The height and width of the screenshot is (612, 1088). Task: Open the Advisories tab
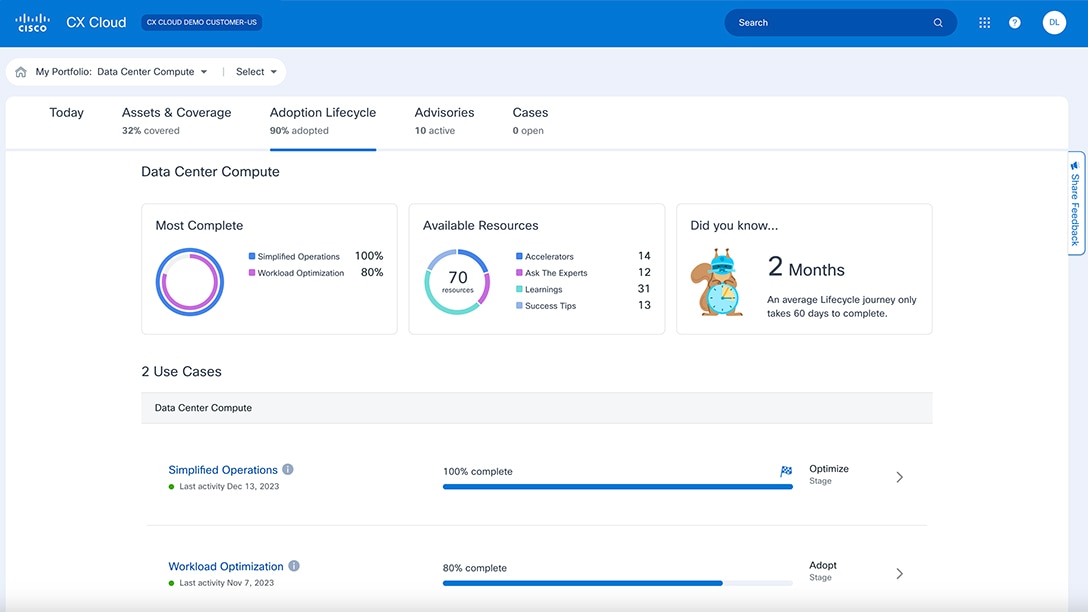tap(444, 121)
